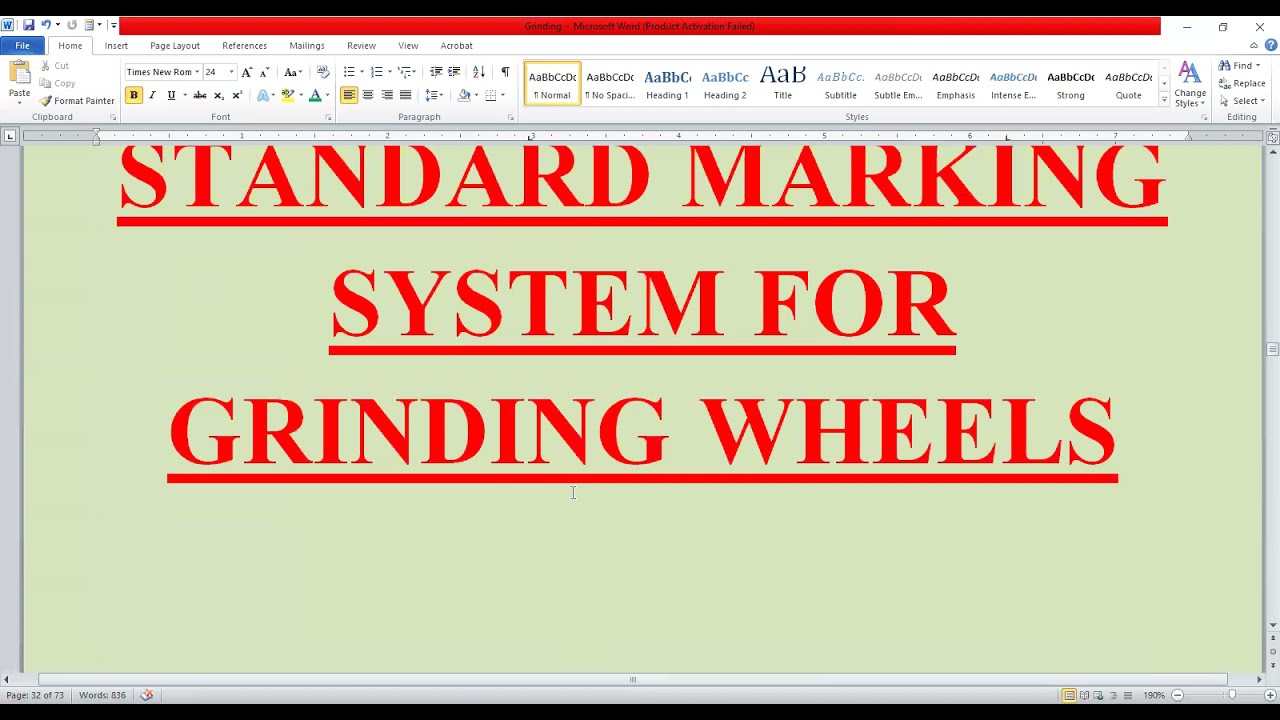Click the Find command

(x=1241, y=66)
